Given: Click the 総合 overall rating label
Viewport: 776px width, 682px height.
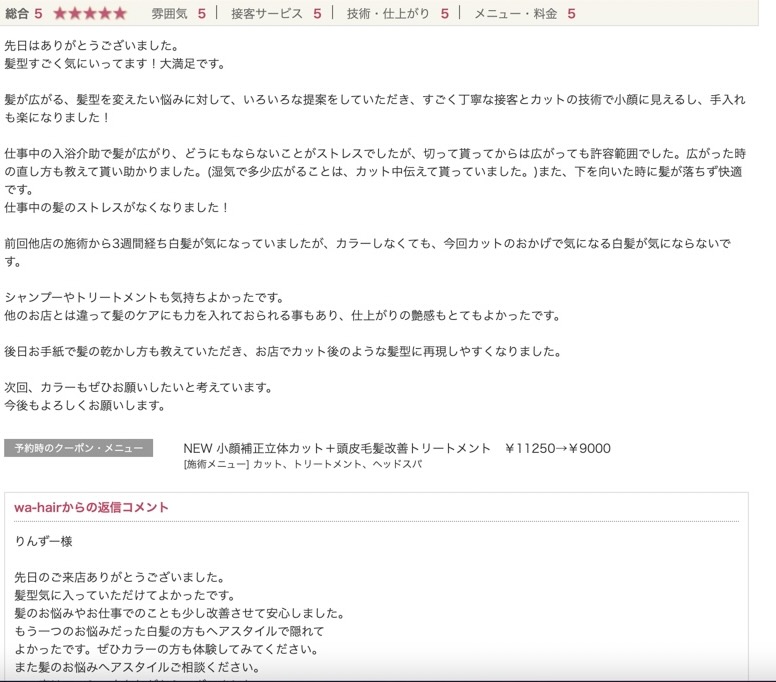Looking at the screenshot, I should coord(17,14).
